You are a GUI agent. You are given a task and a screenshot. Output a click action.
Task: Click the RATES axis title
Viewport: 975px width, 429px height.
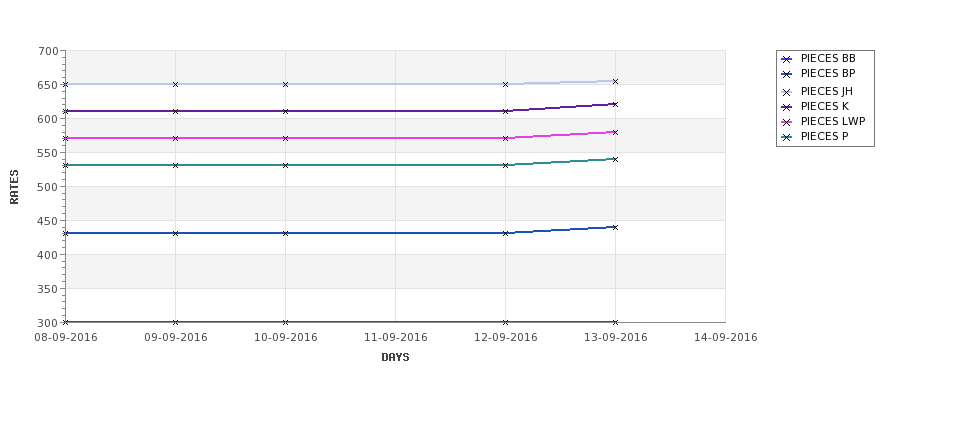(x=14, y=187)
